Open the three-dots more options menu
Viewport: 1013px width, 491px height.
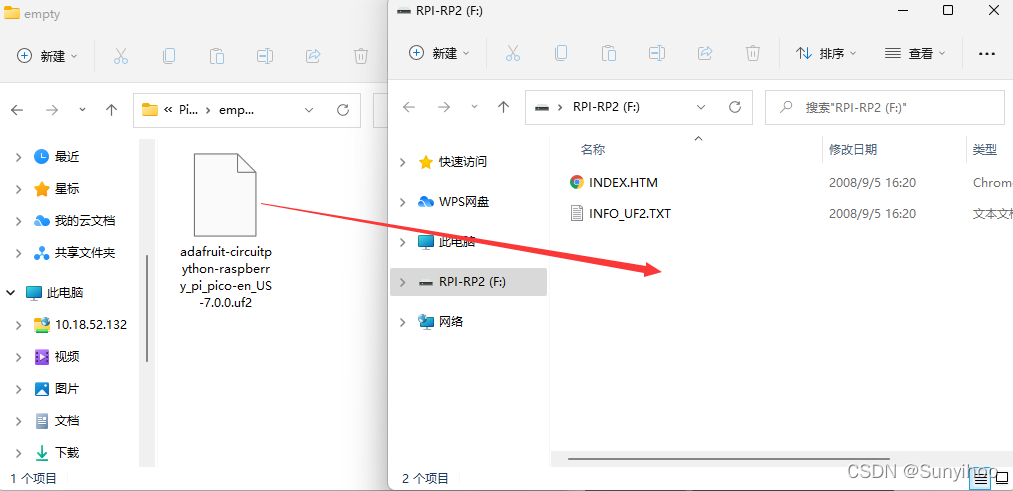(987, 54)
